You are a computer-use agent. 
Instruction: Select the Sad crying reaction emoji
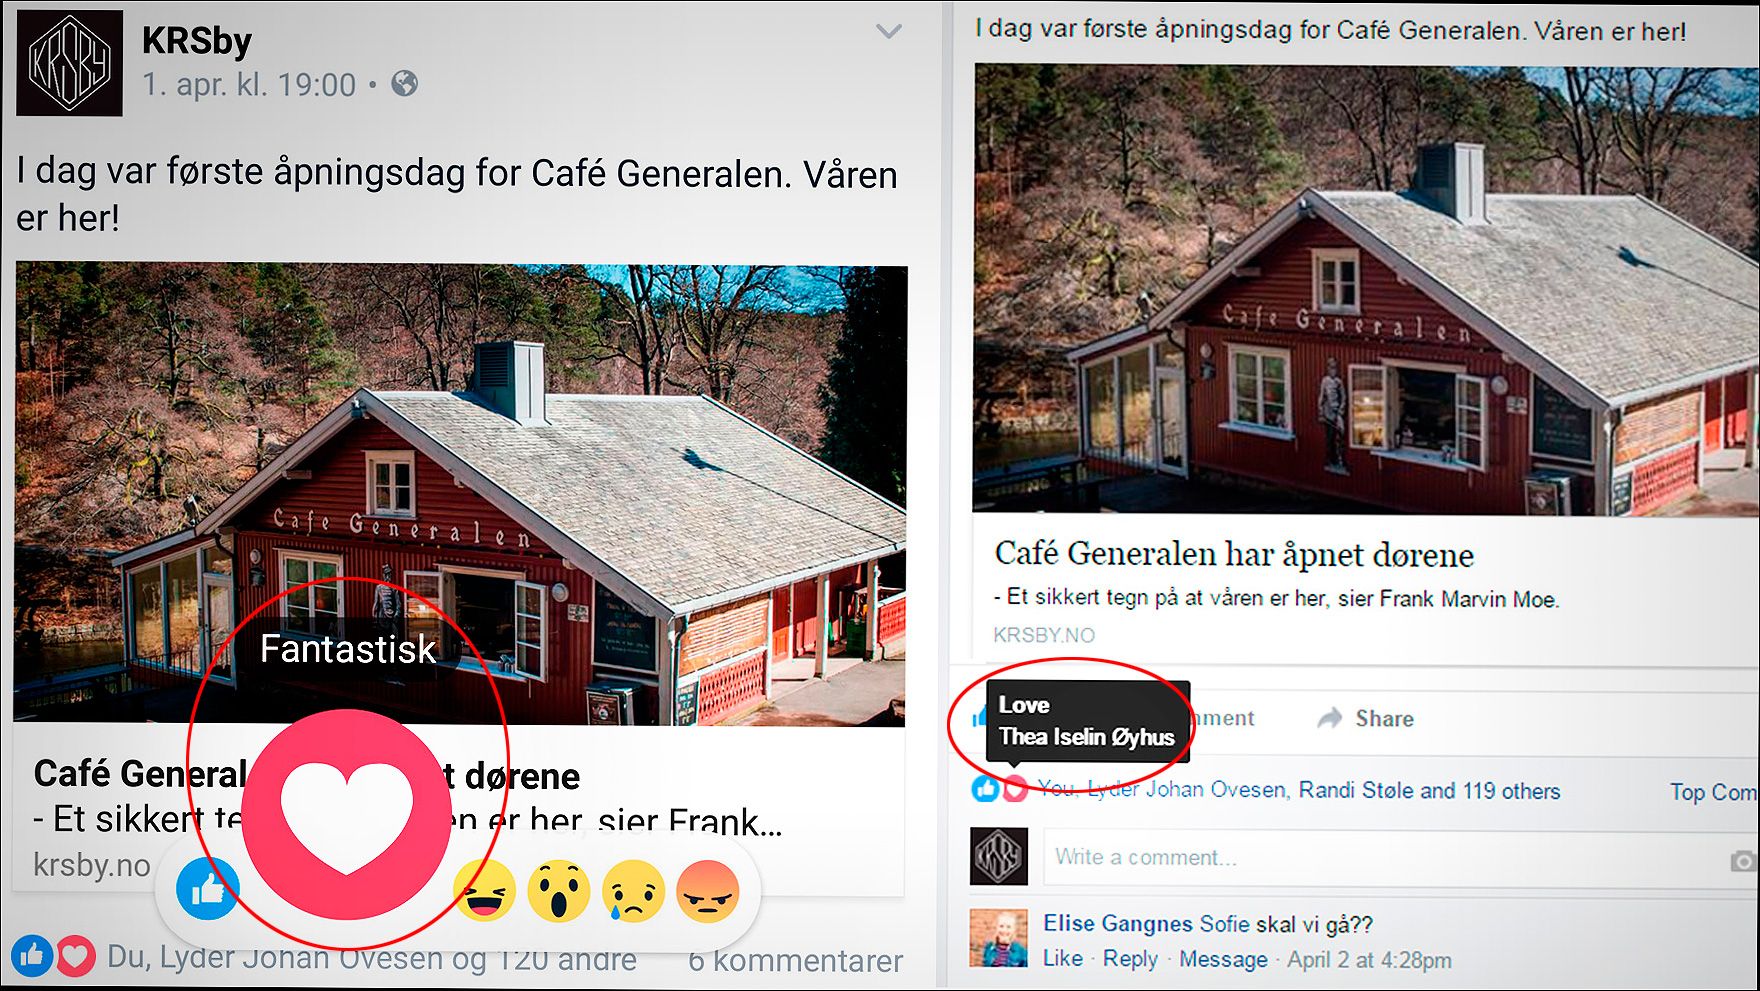pos(634,890)
